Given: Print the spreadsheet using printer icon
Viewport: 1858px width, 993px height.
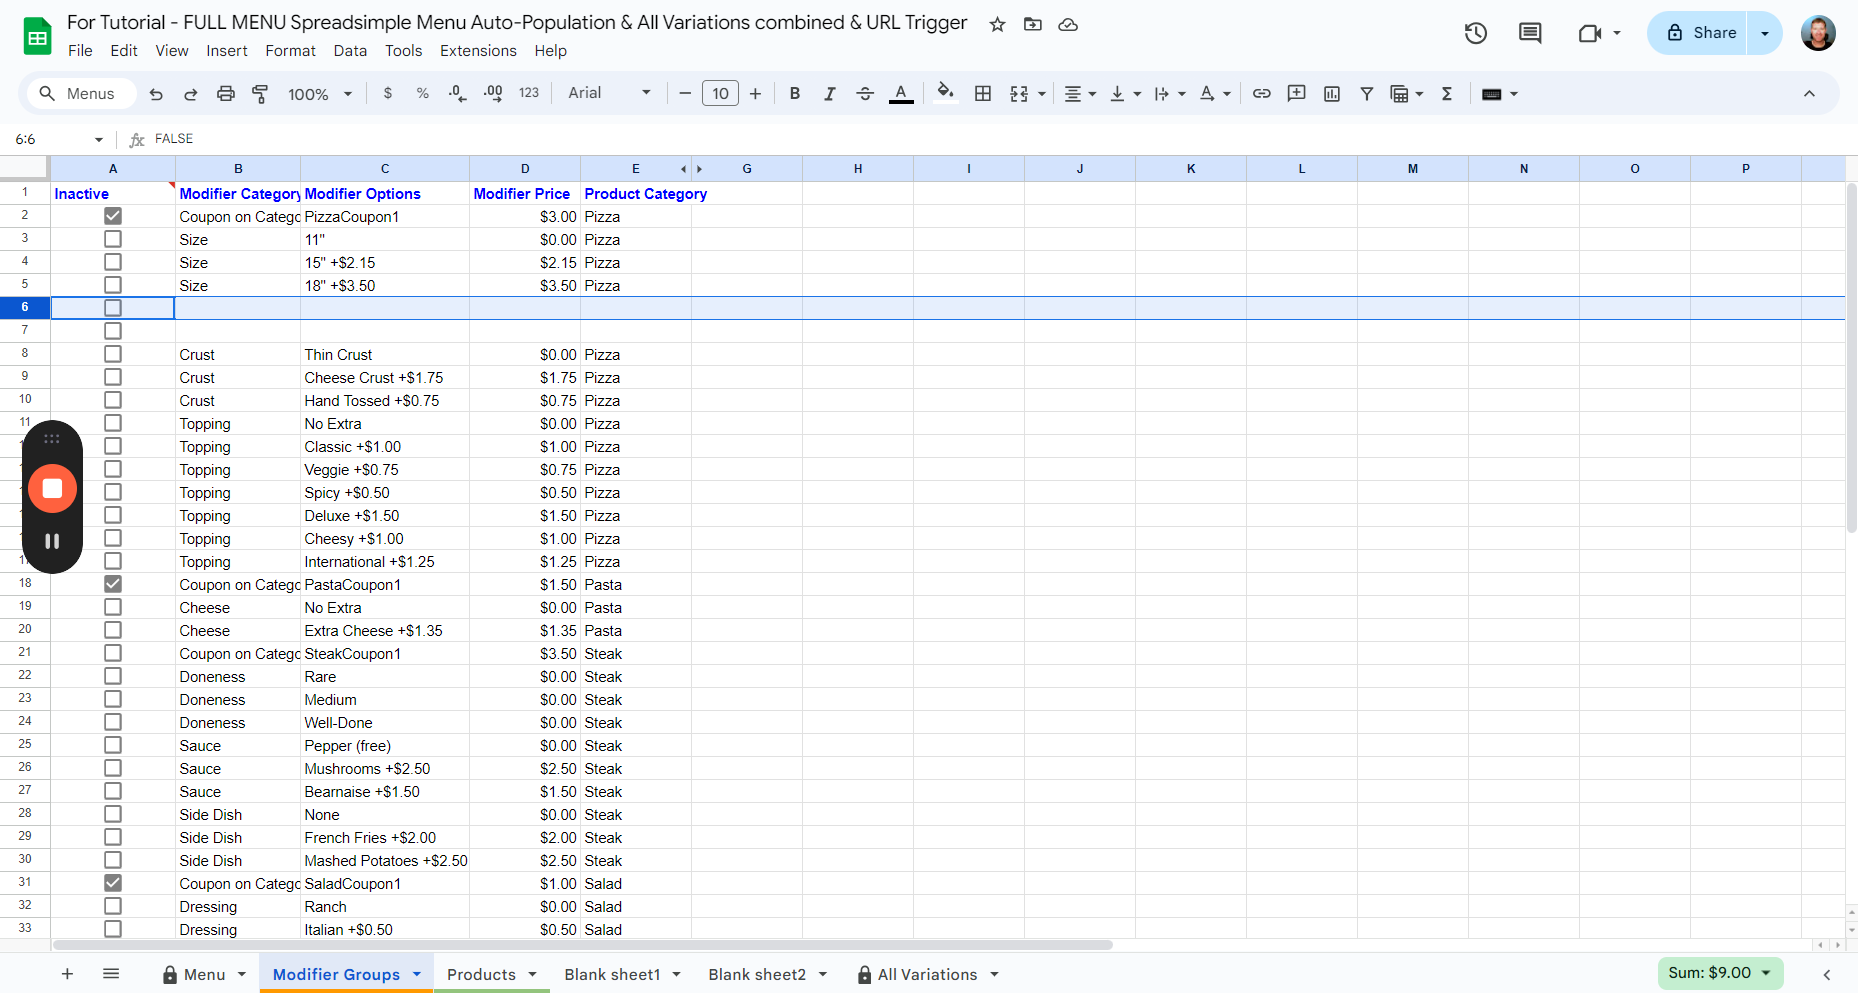Looking at the screenshot, I should tap(226, 94).
